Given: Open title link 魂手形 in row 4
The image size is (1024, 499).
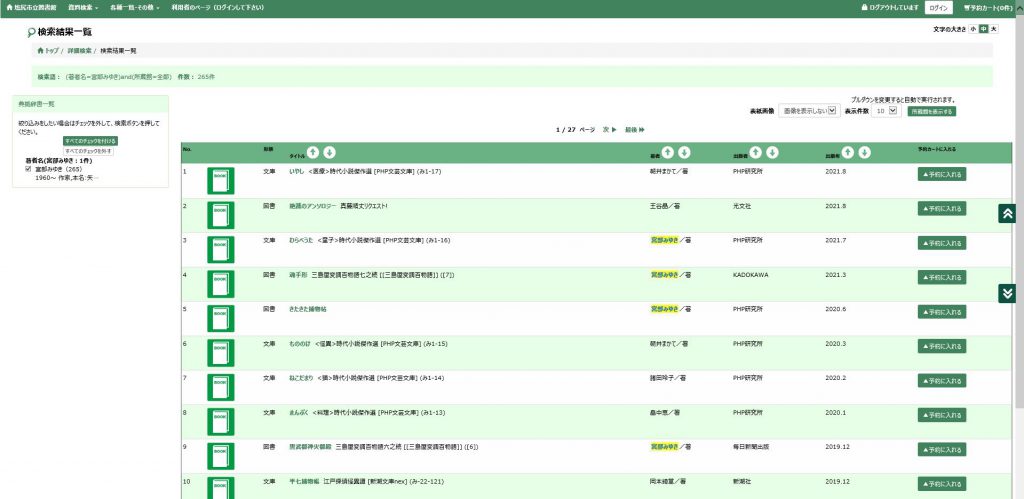Looking at the screenshot, I should click(298, 275).
